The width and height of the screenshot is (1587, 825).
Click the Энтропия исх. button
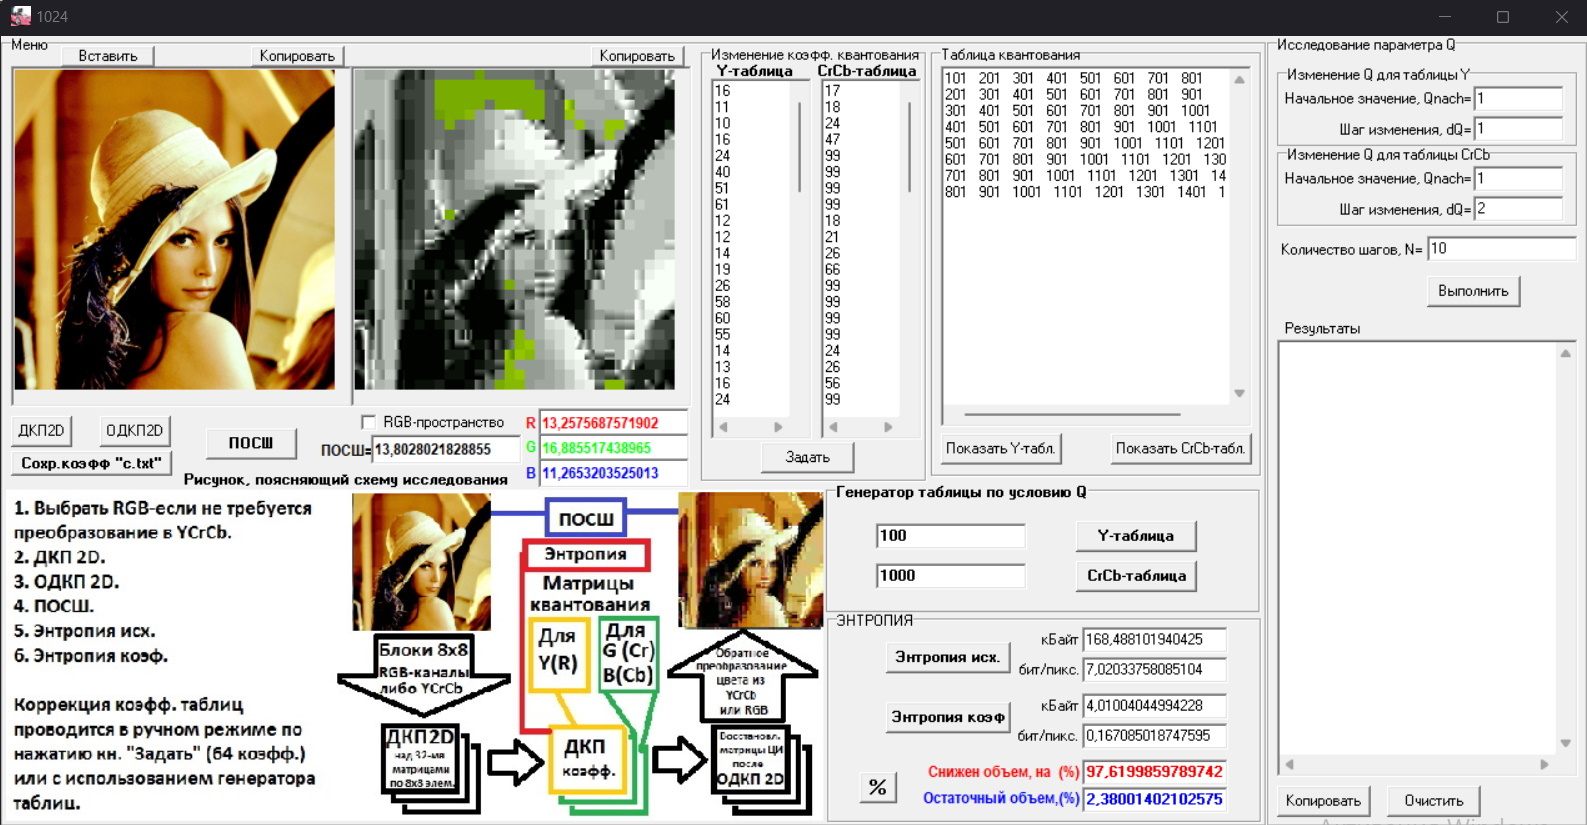947,657
